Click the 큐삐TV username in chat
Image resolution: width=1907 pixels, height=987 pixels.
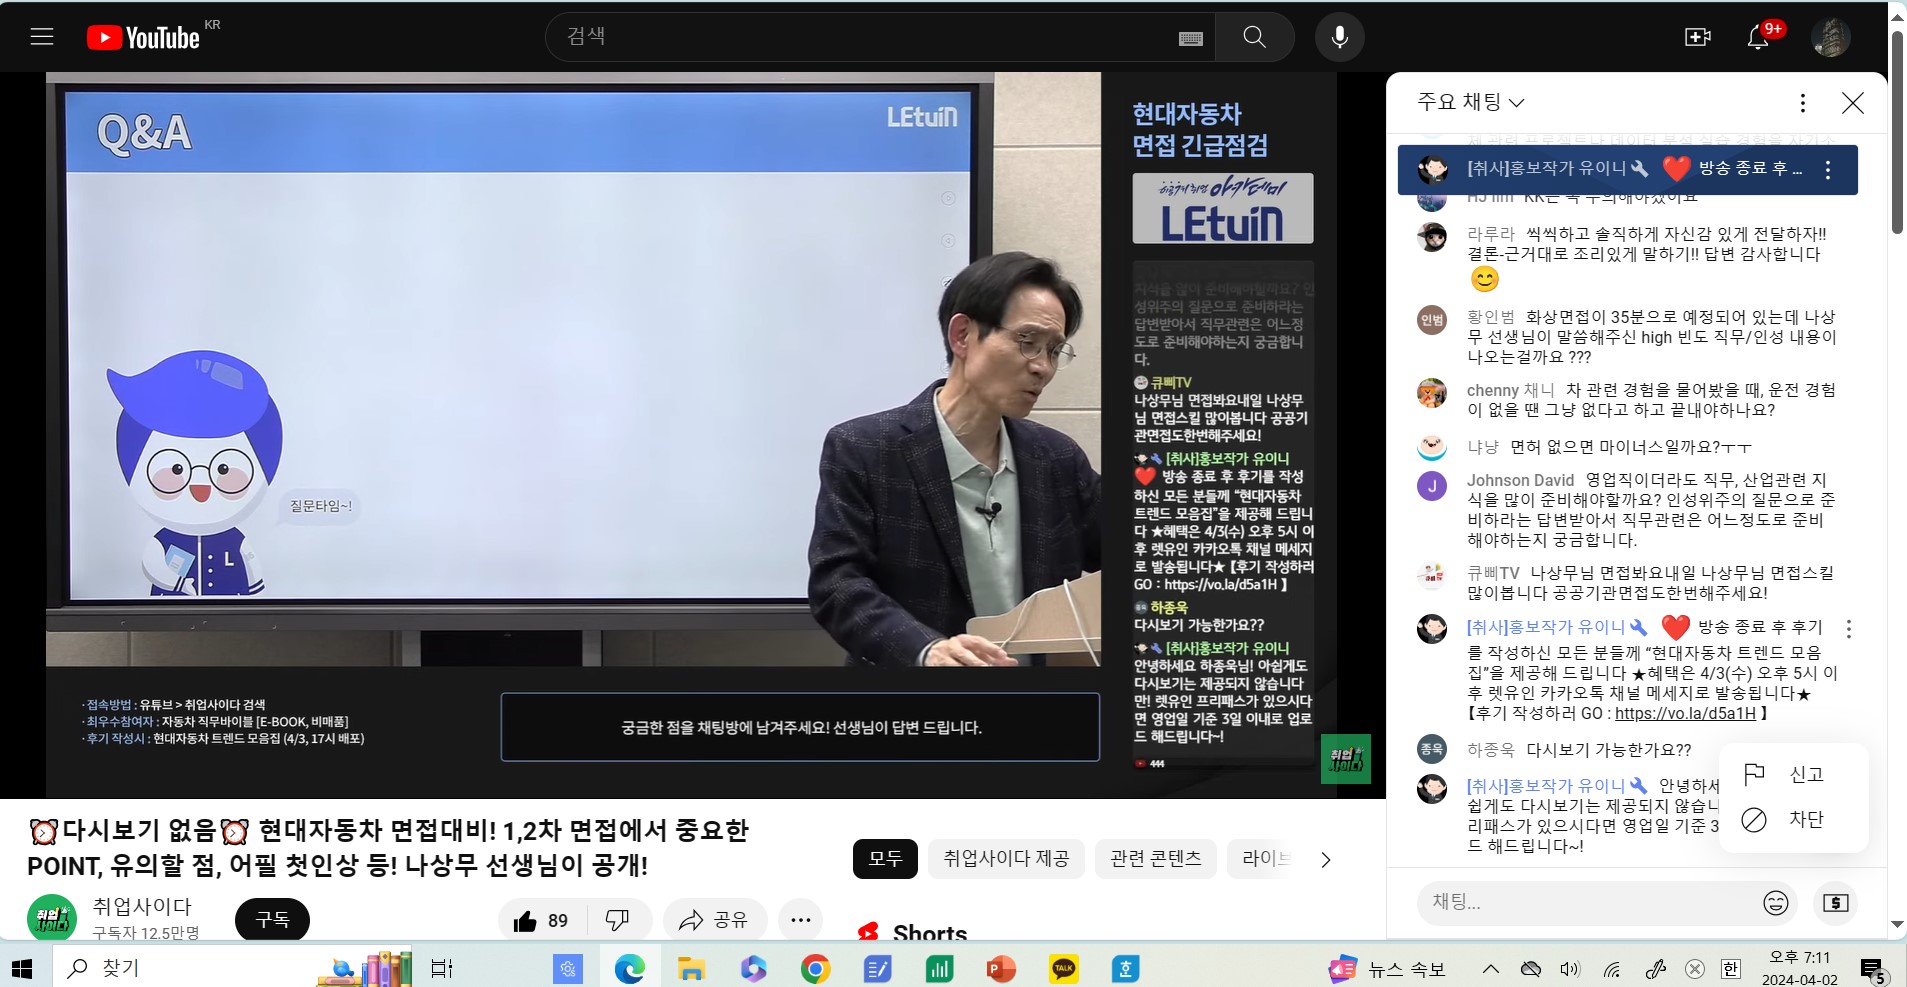coord(1493,573)
